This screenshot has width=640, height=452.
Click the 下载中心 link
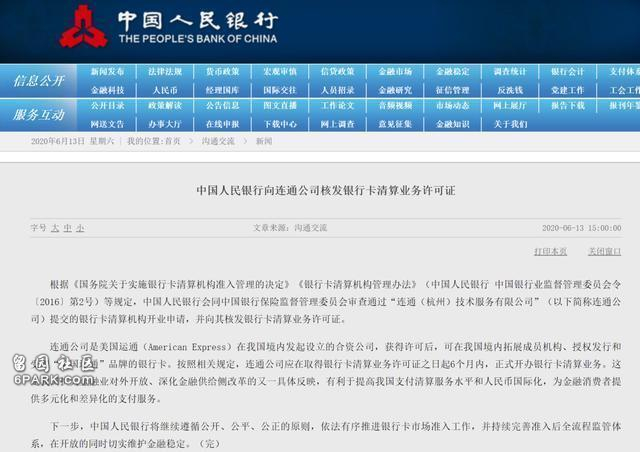pos(280,124)
